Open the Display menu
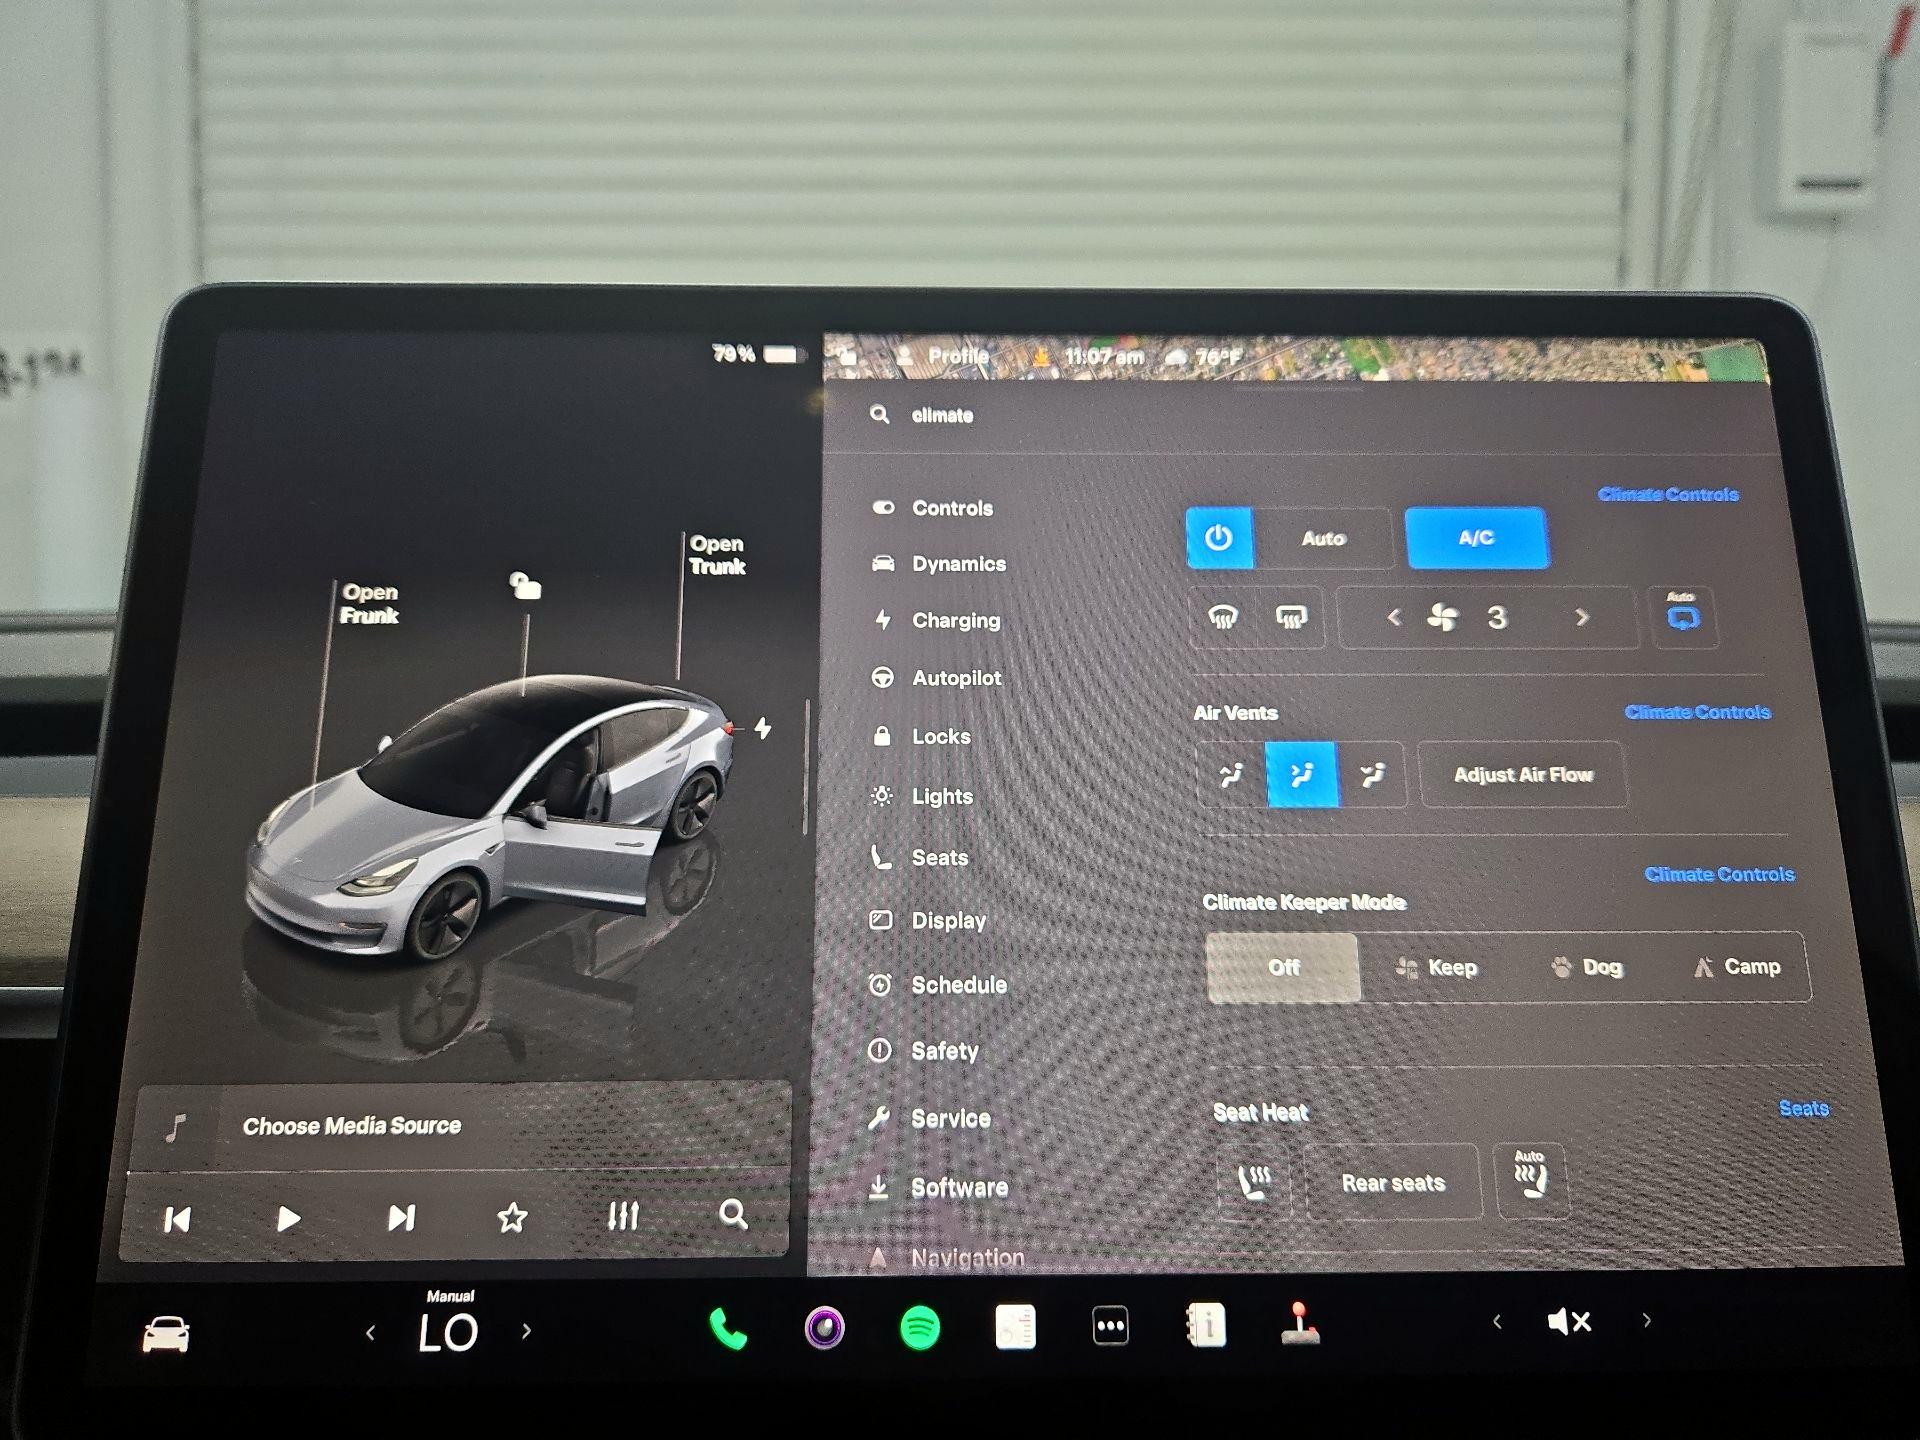Screen dimensions: 1920x1440 (927, 920)
